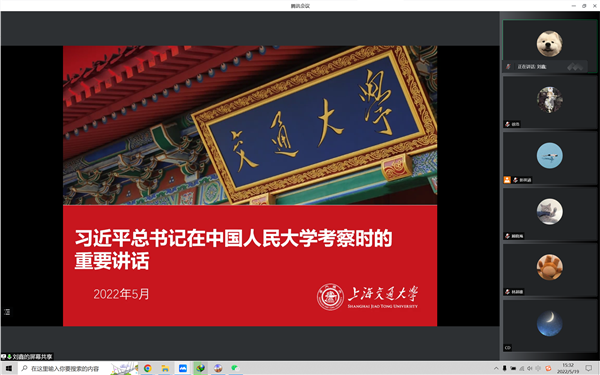Click the microphone icon in system tray

pos(504,368)
